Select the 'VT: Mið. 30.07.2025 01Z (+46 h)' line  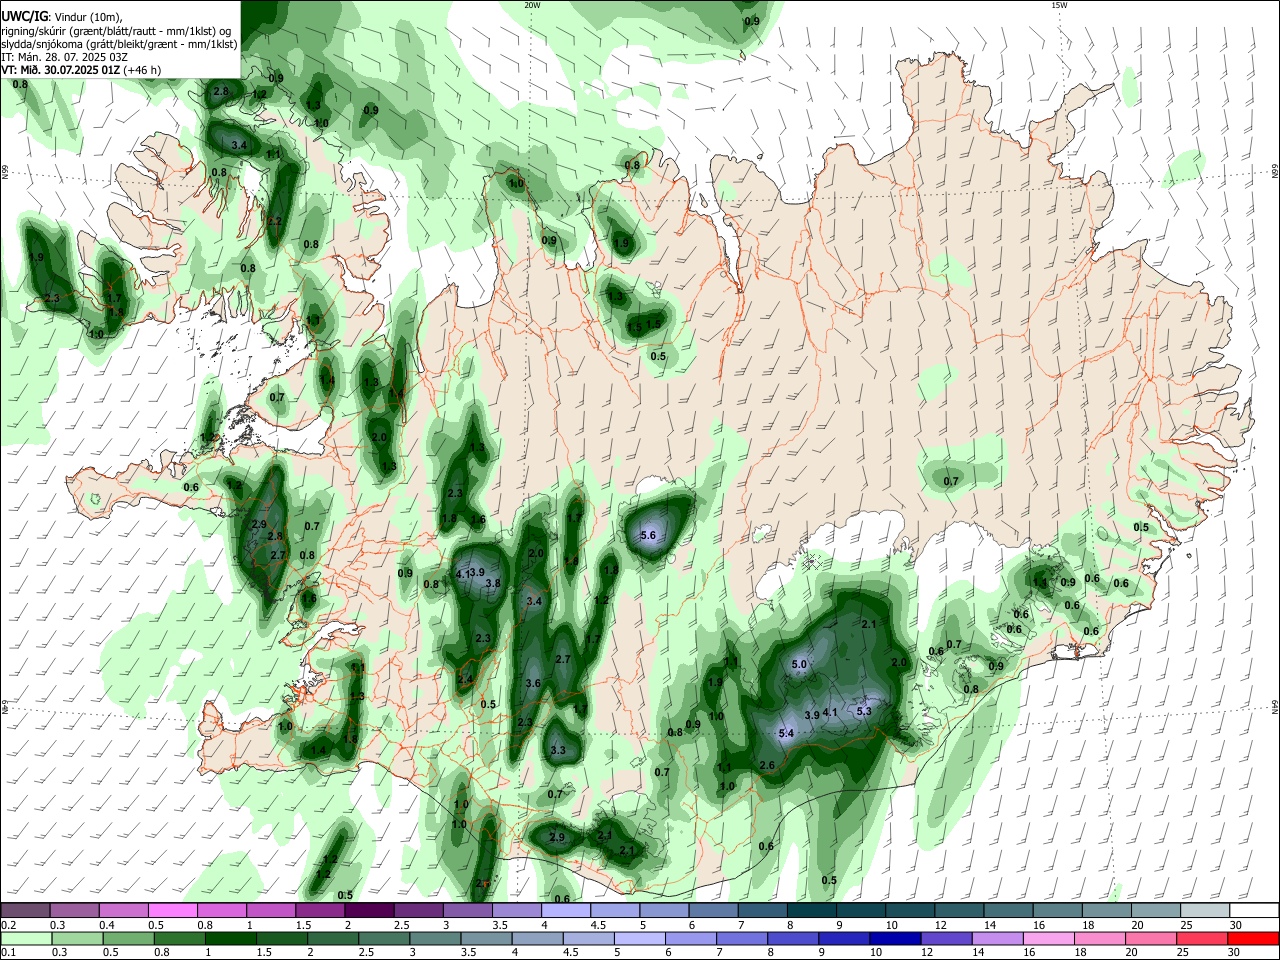coord(81,70)
